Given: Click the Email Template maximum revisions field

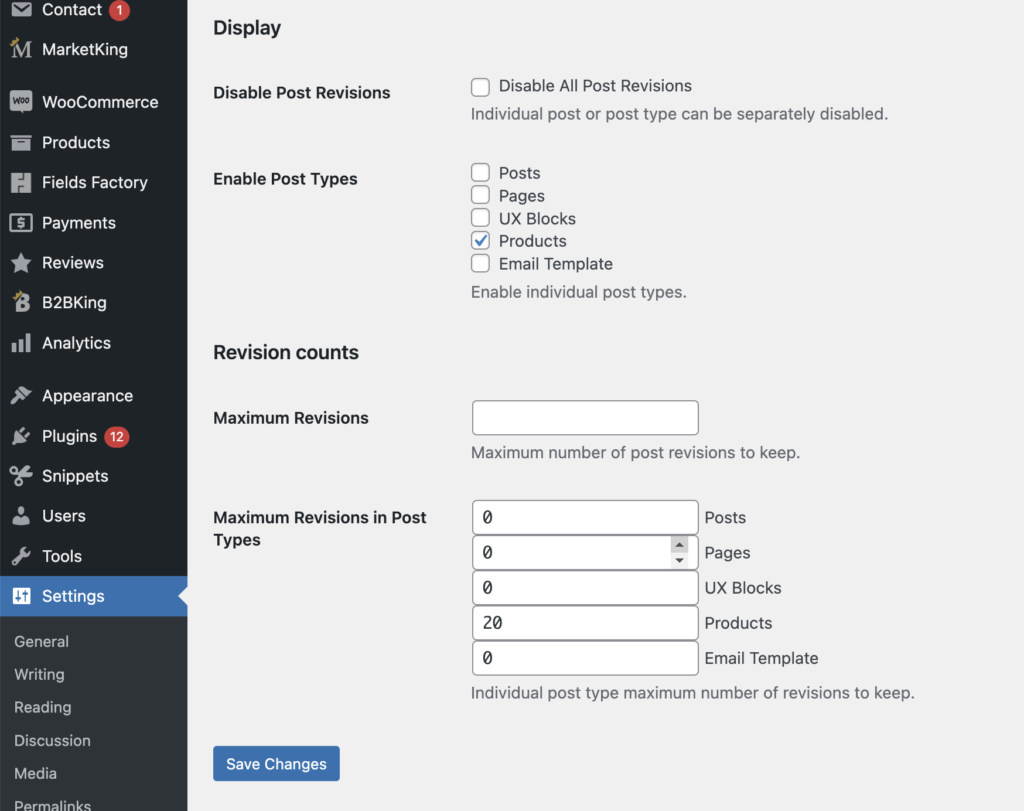Looking at the screenshot, I should point(585,658).
